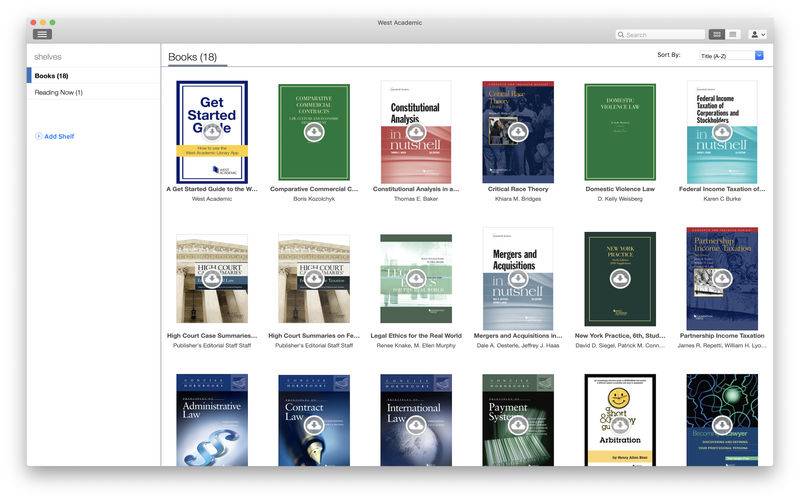Click author name Karen C Burke
Screen dimensions: 800x500
722,199
